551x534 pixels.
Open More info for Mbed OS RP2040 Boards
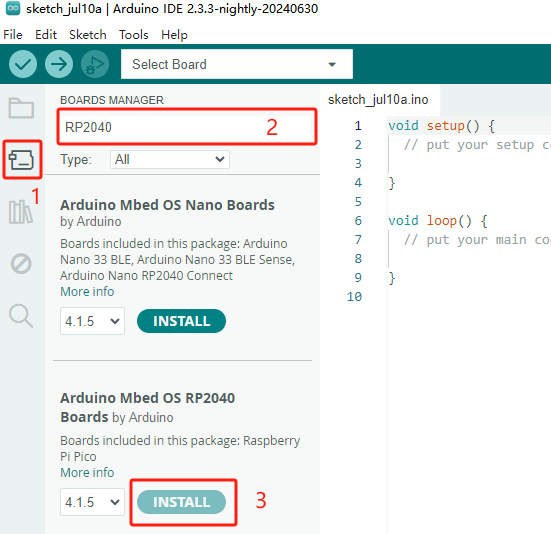tap(87, 473)
